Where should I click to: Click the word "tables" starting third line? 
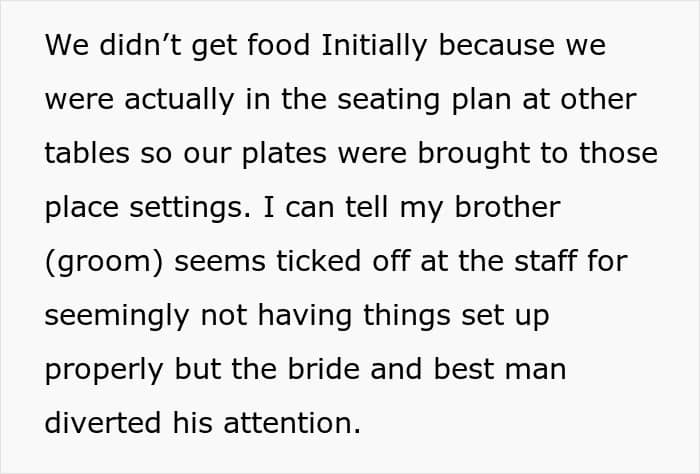tap(87, 153)
